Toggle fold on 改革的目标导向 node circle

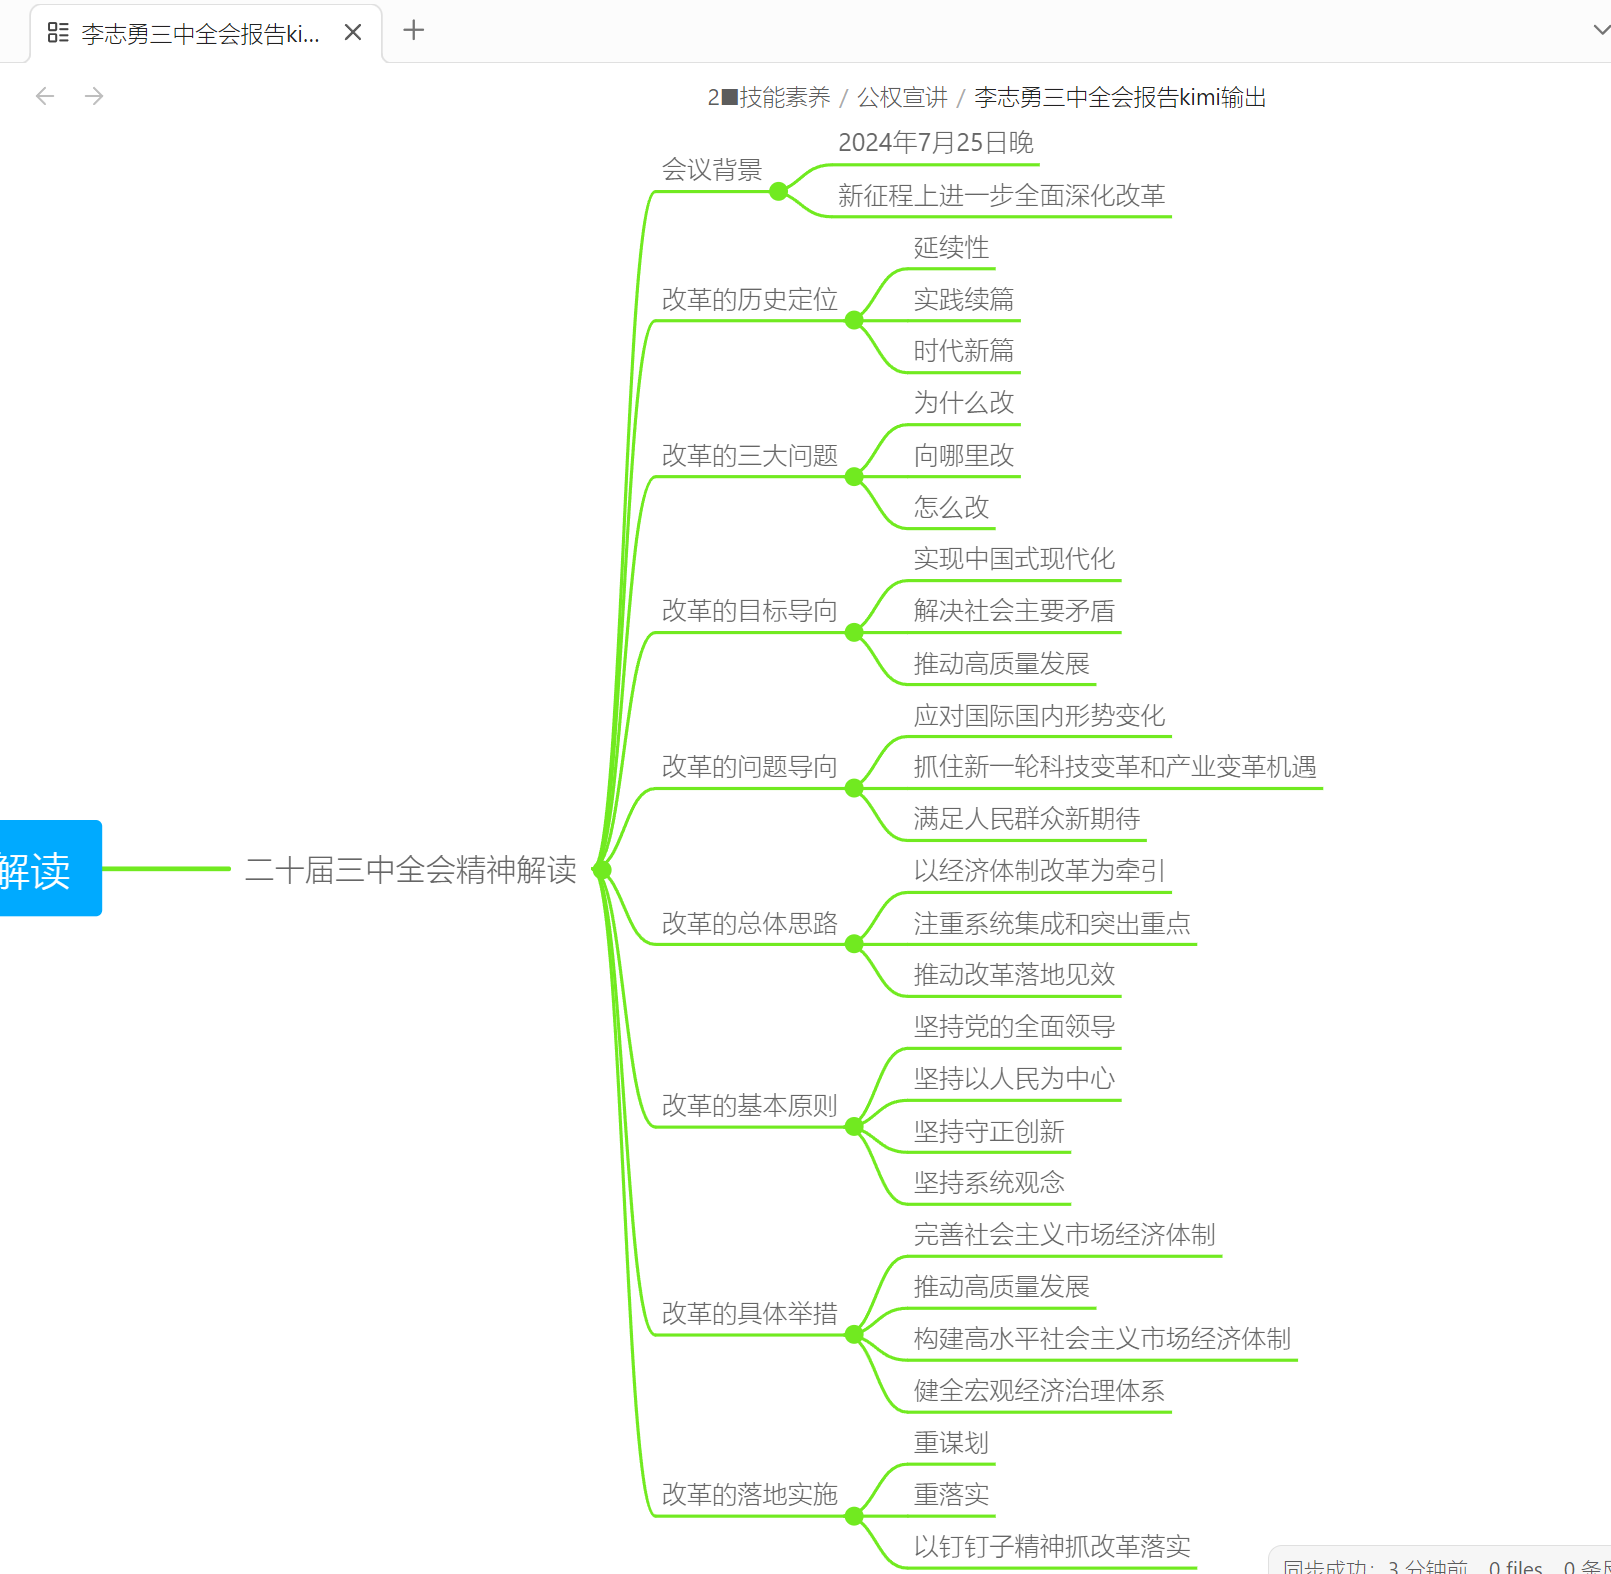tap(854, 633)
